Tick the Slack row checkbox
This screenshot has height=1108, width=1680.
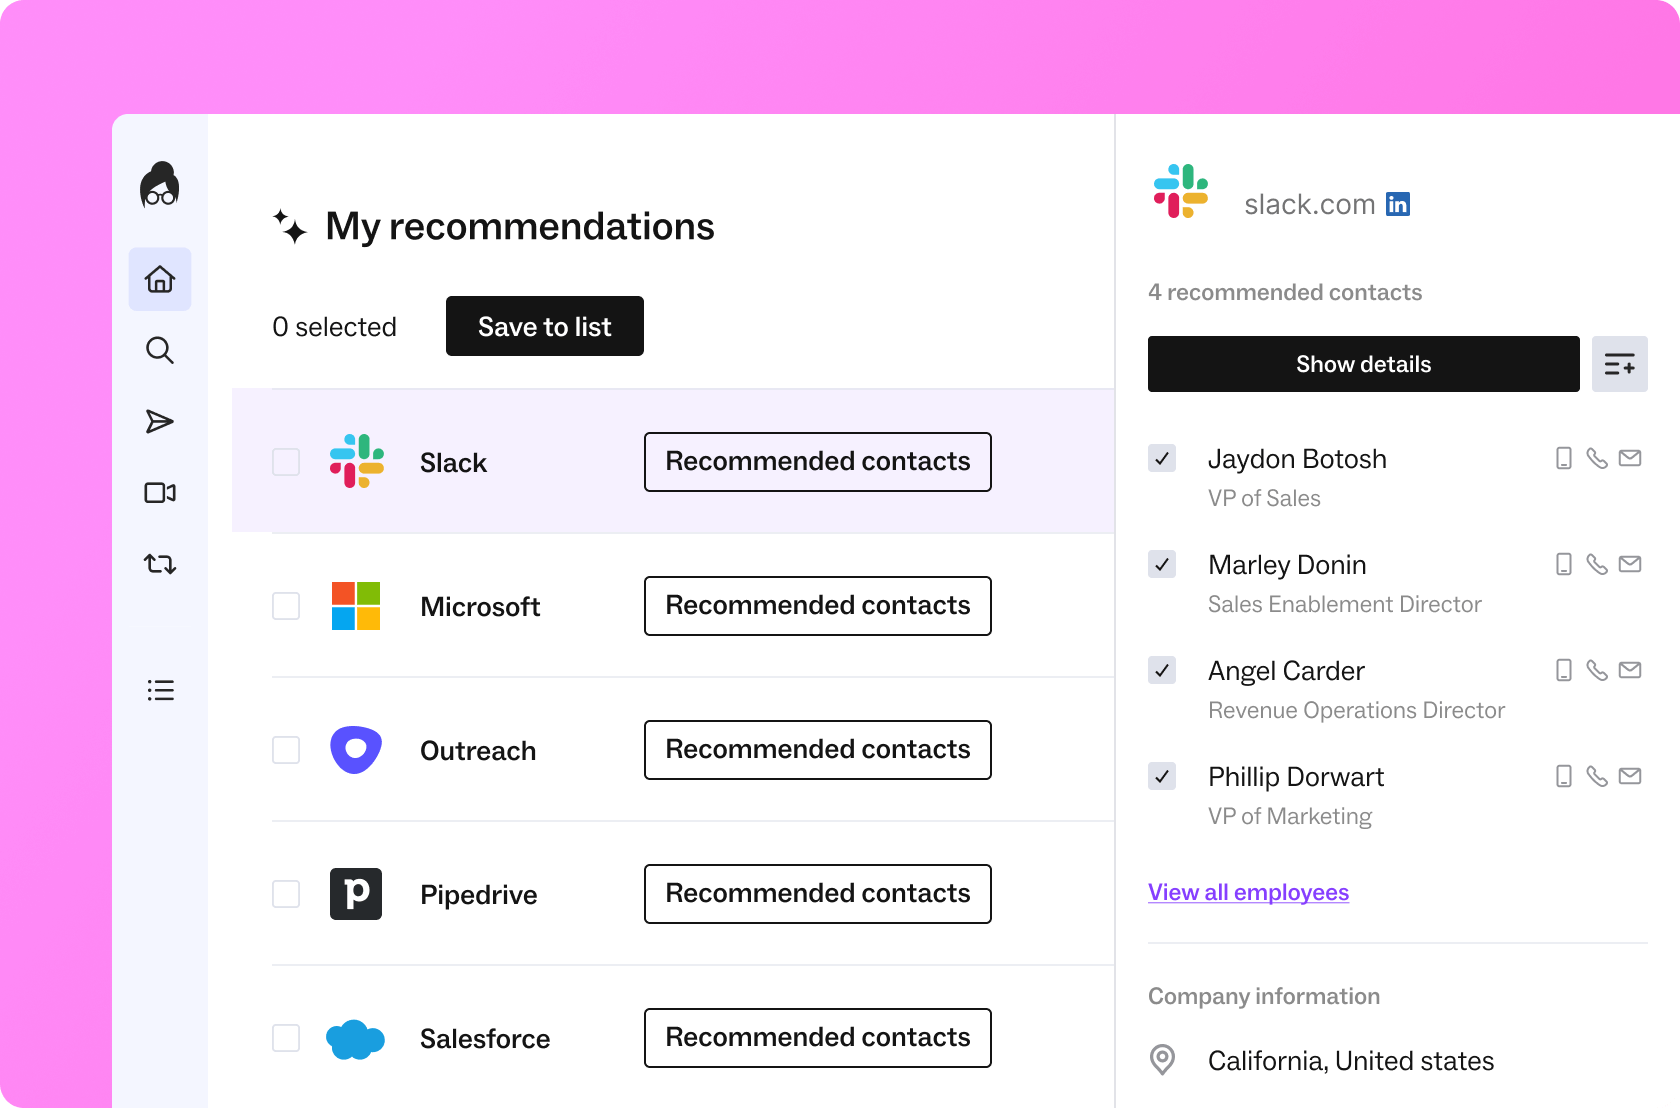point(286,462)
